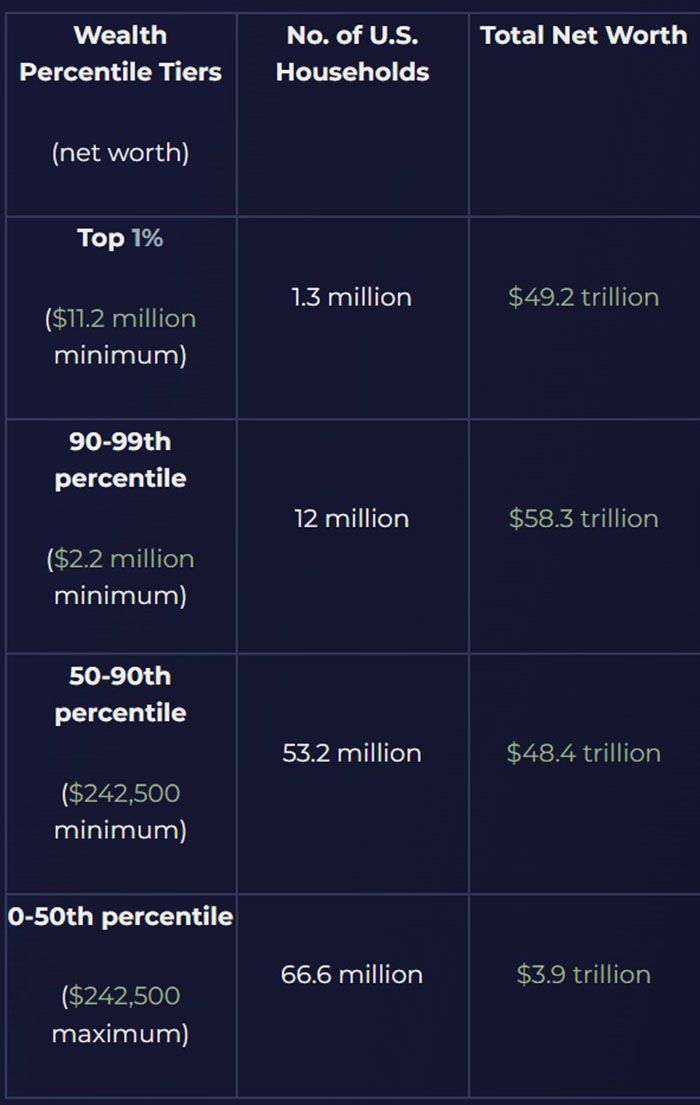Select the "No. of U.S. Households" header
Screen dimensions: 700x1105
pyautogui.click(x=352, y=54)
